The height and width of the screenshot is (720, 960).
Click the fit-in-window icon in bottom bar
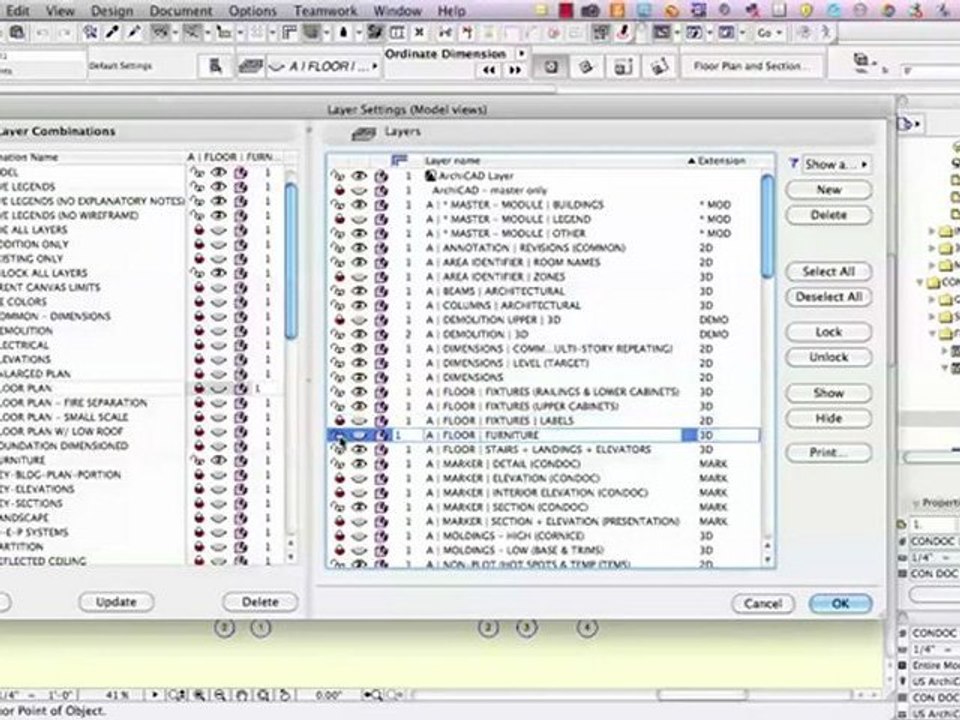(263, 695)
